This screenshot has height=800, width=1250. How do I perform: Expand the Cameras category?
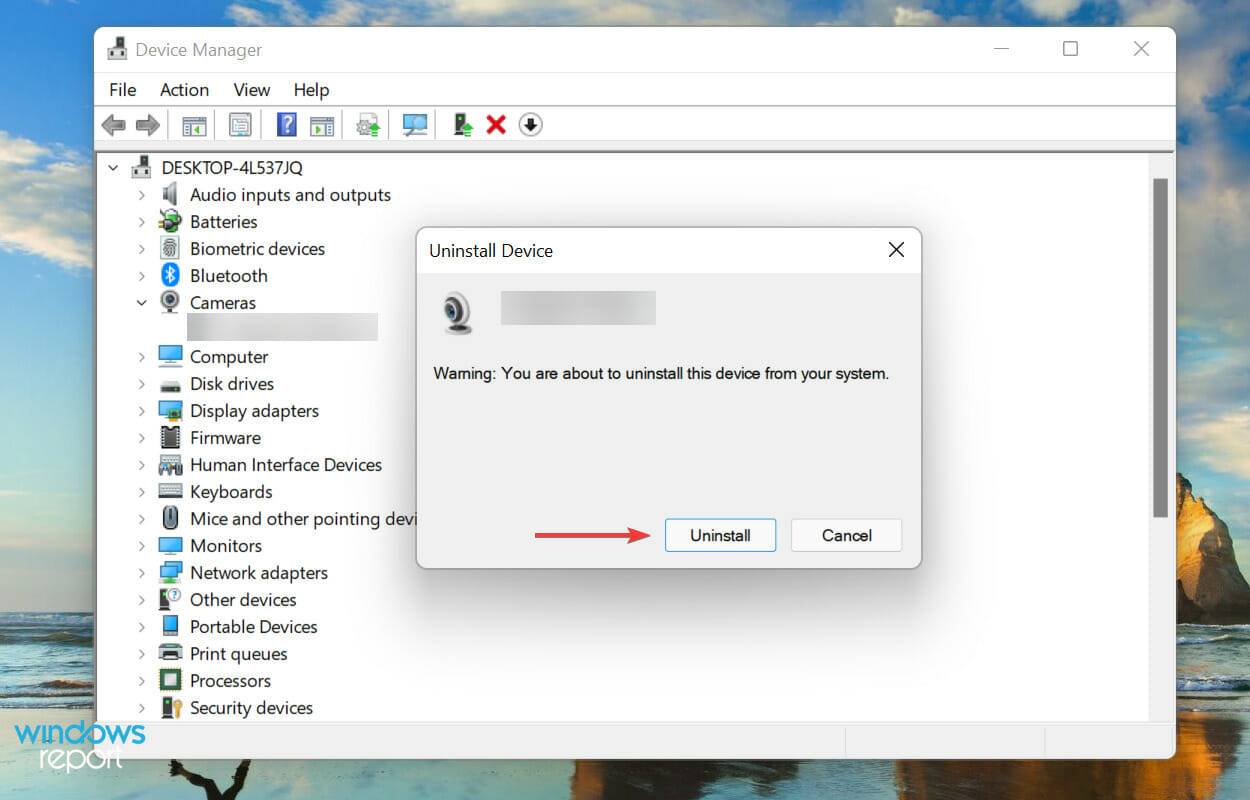[141, 302]
